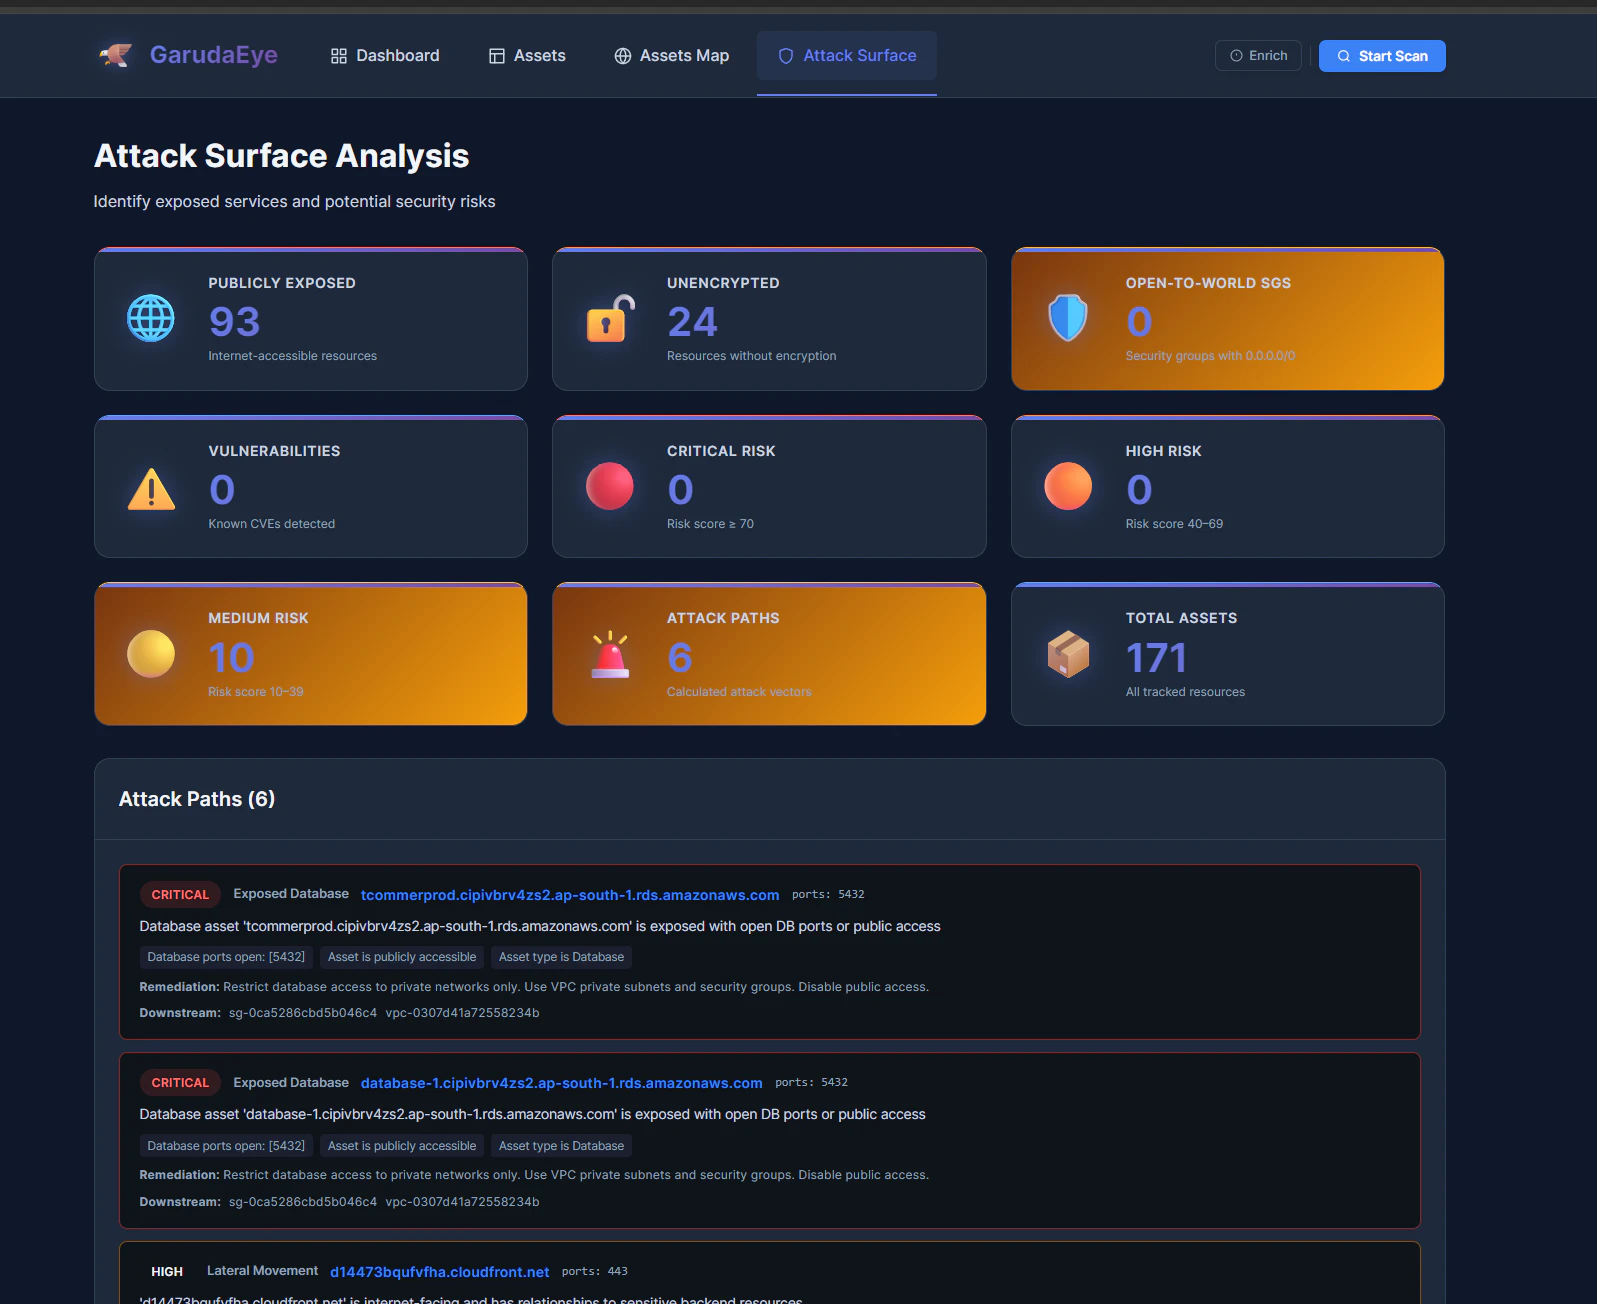The image size is (1597, 1304).
Task: Click the Total Assets value 171
Action: pyautogui.click(x=1156, y=657)
